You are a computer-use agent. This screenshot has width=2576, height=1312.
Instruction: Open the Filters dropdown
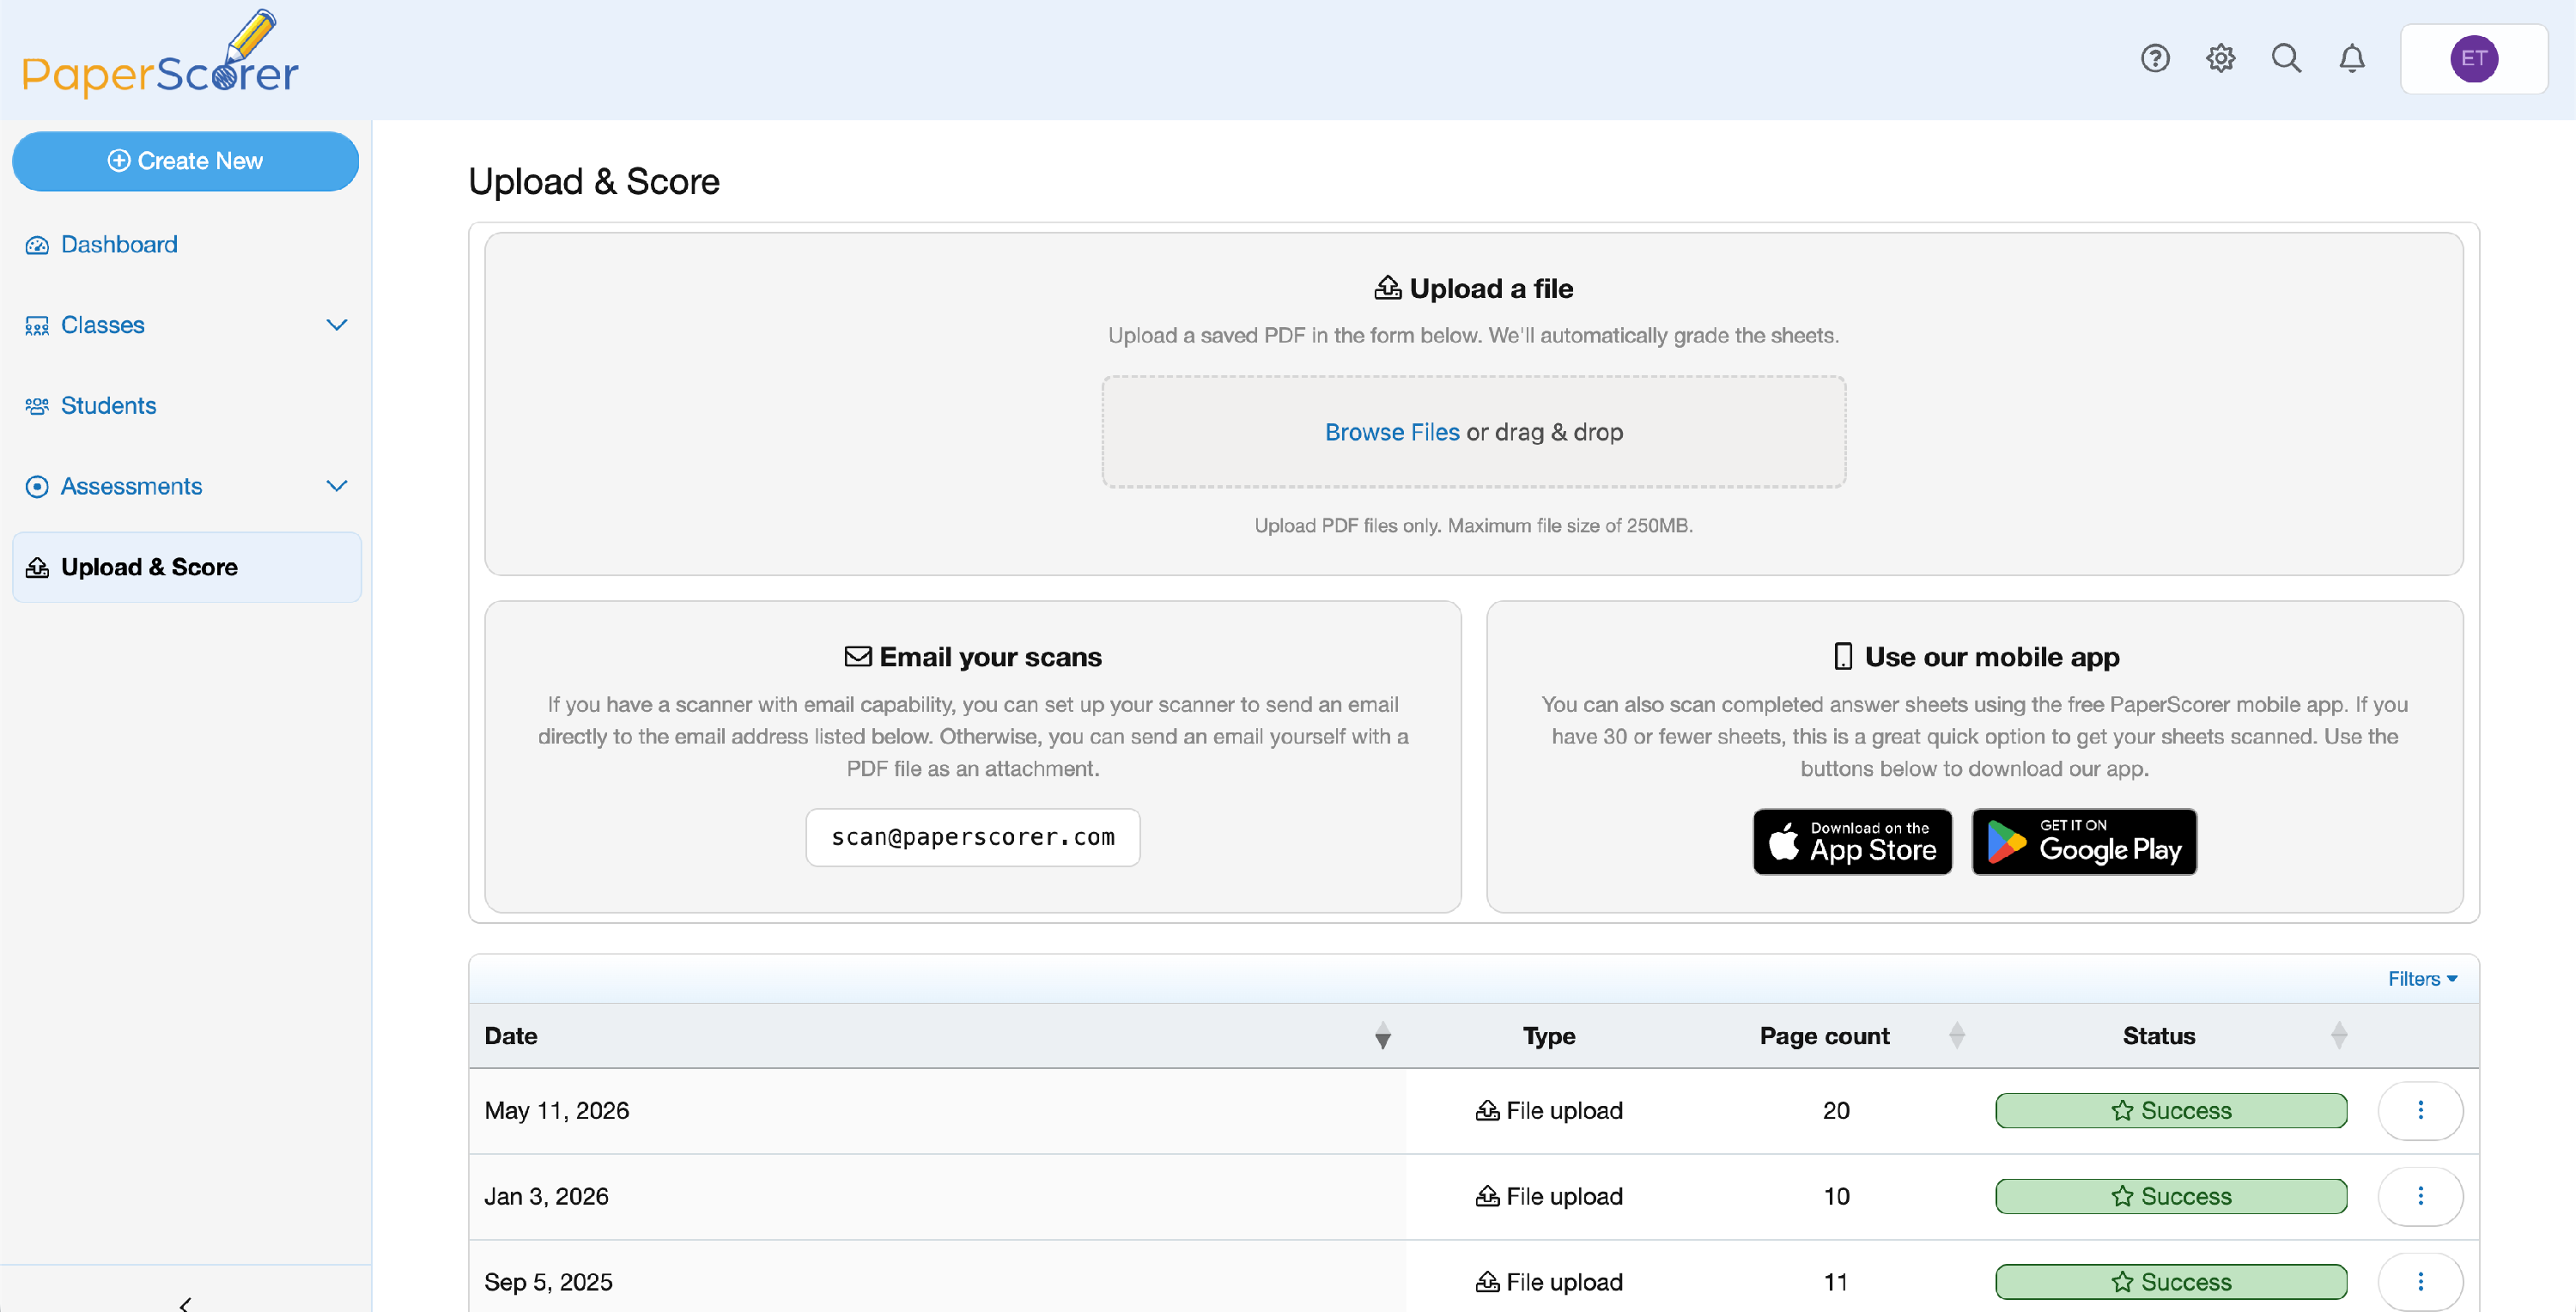click(2422, 979)
